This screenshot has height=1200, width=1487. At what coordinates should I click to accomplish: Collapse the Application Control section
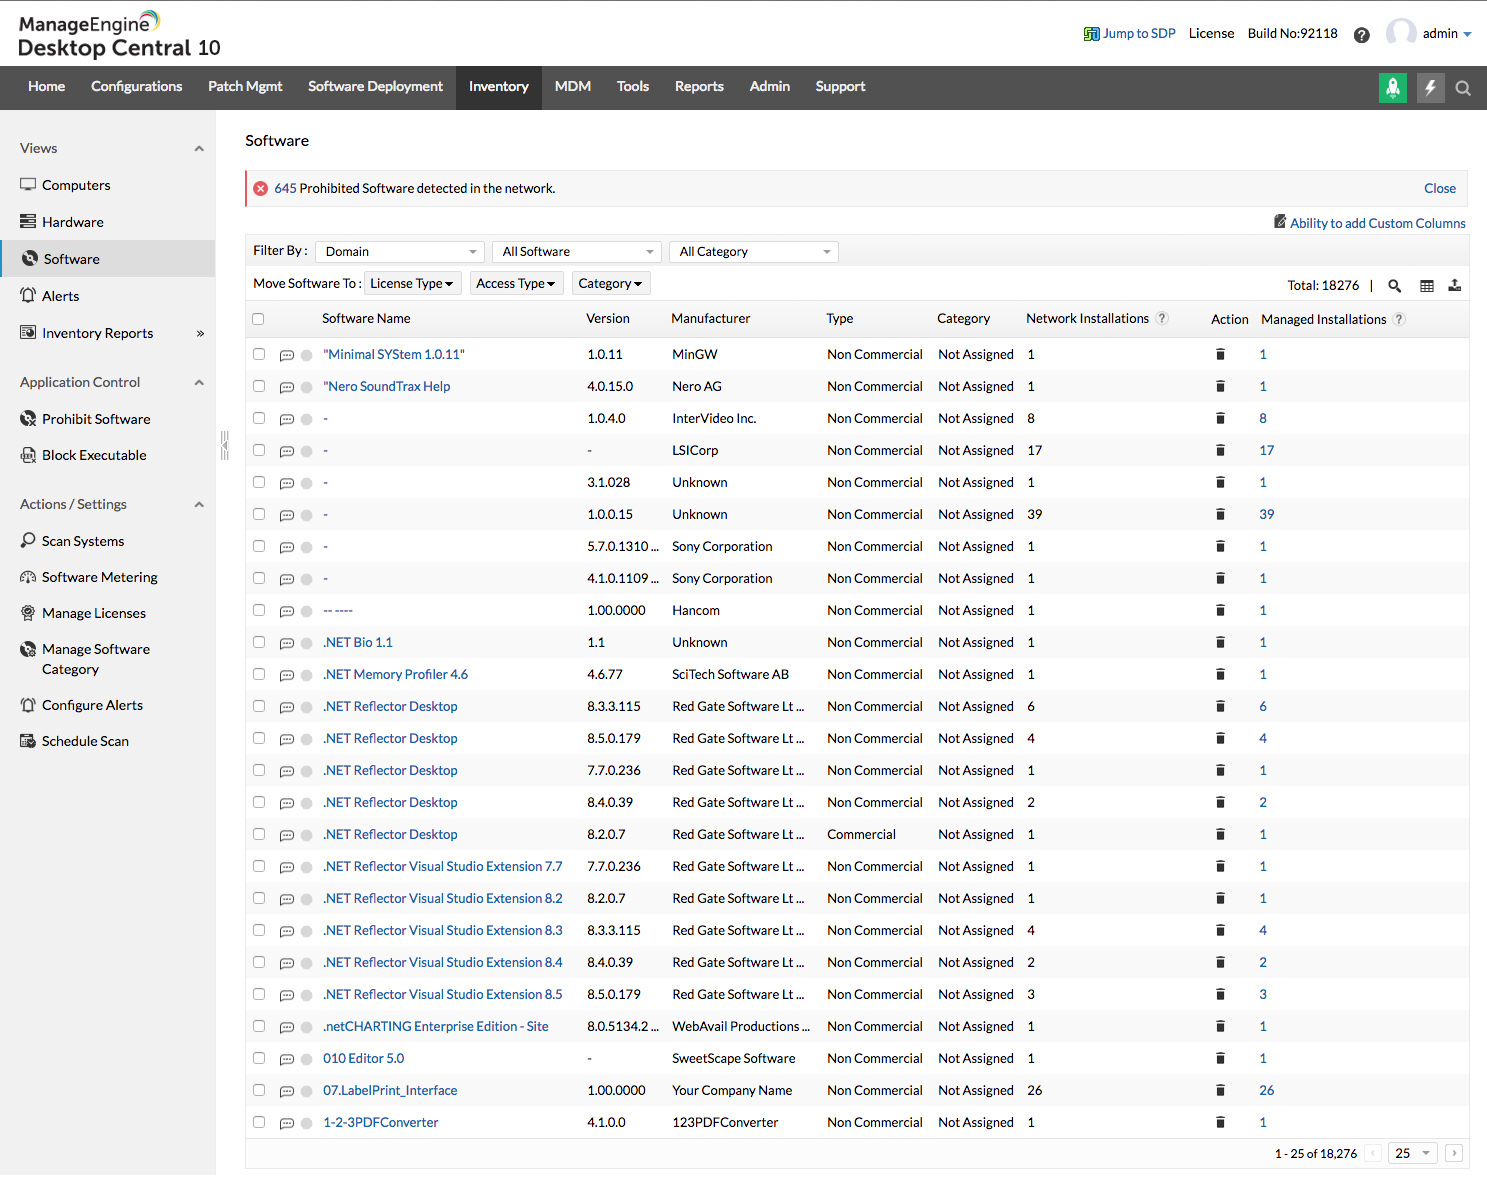[199, 383]
